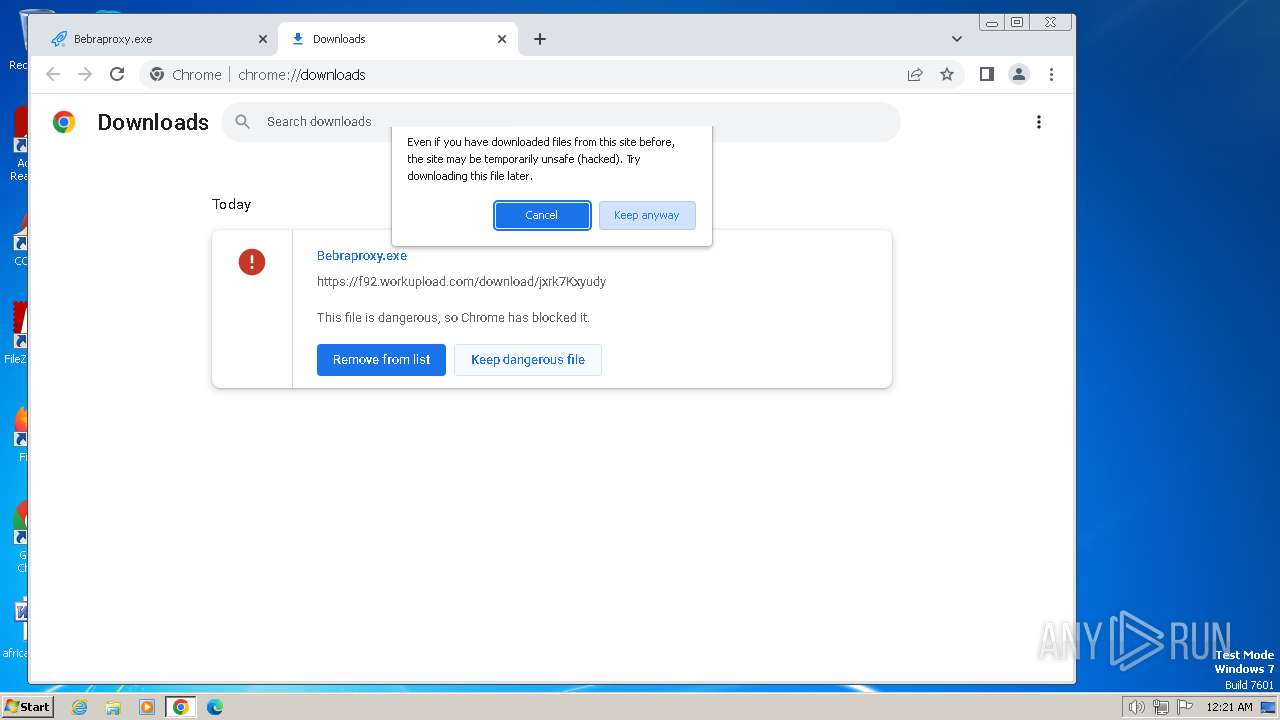The image size is (1280, 720).
Task: Select the Downloads tab
Action: pos(398,39)
